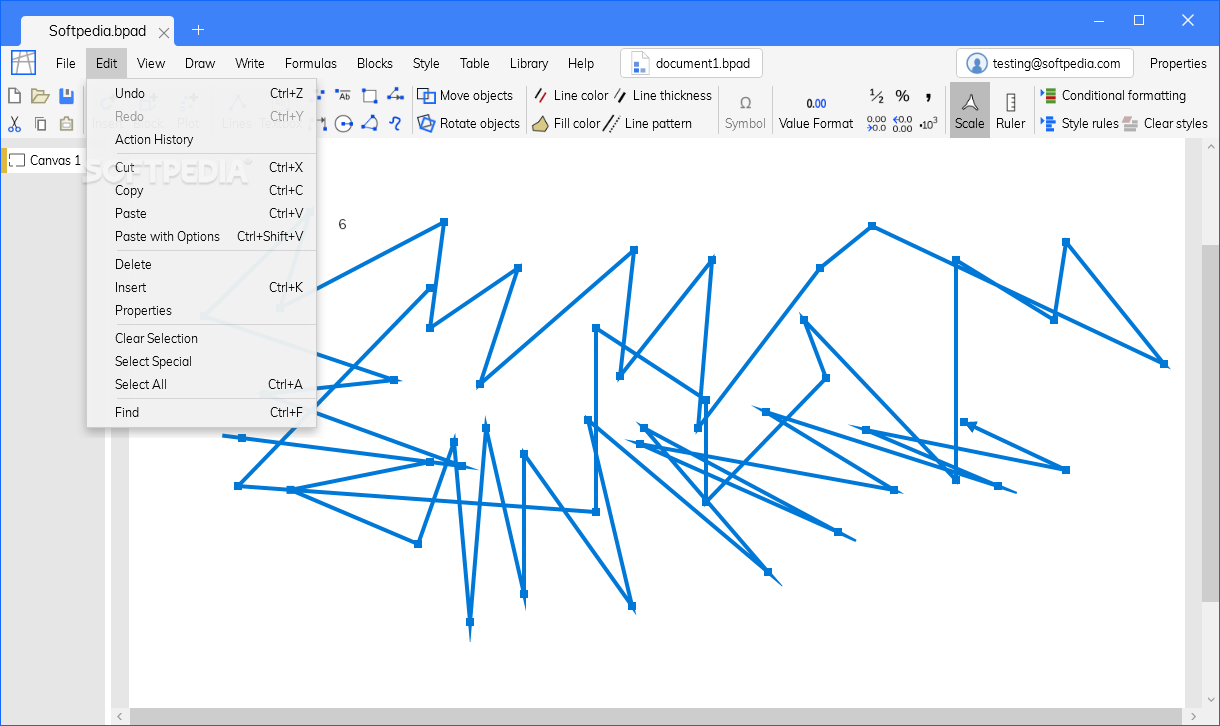1220x726 pixels.
Task: Apply scientific notation format icon
Action: point(928,124)
